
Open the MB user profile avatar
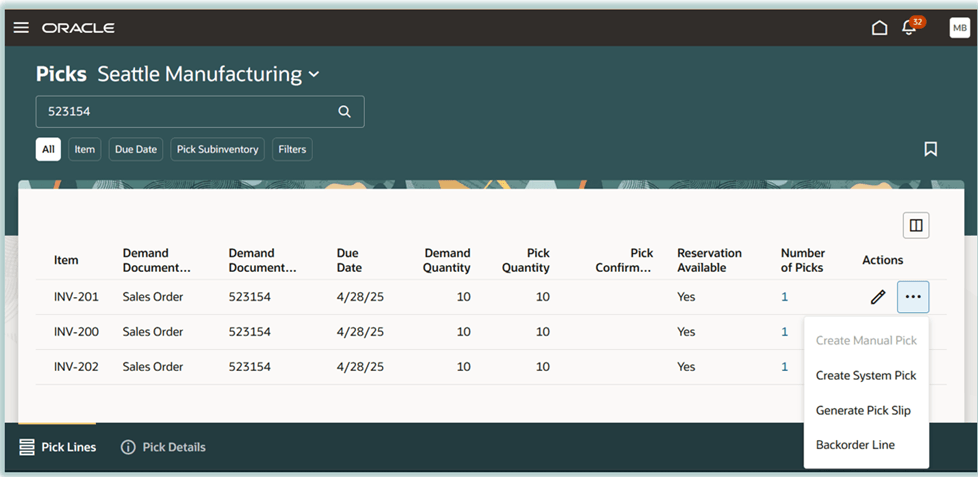click(x=959, y=27)
